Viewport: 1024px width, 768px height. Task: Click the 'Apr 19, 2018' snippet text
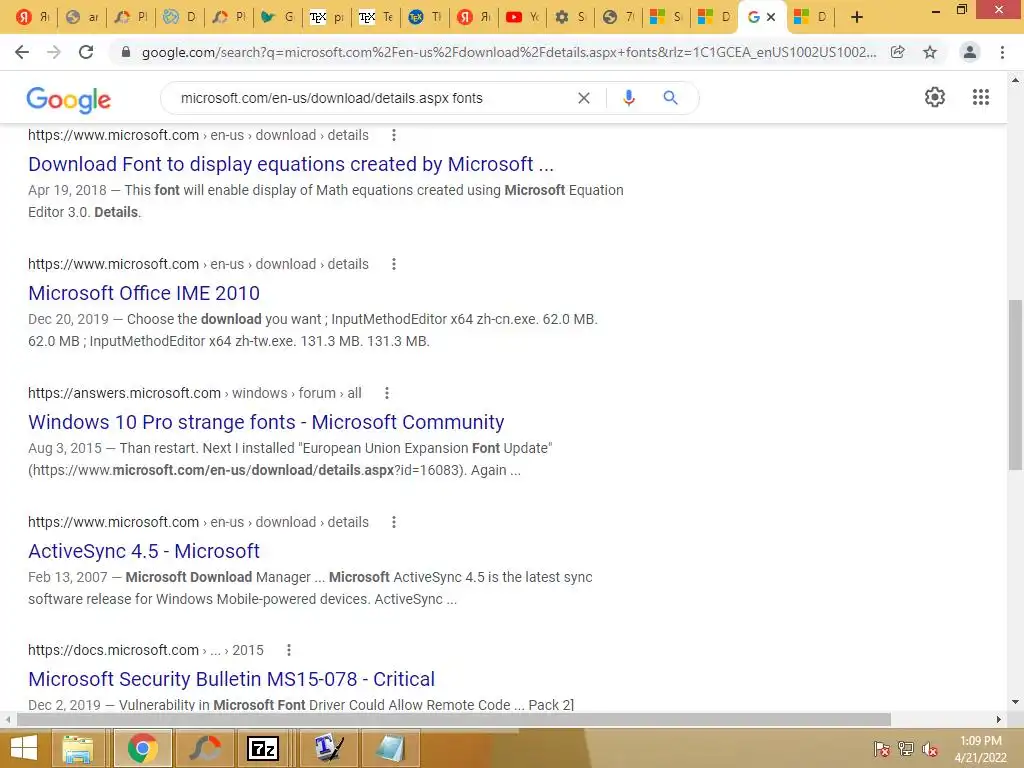(x=67, y=190)
